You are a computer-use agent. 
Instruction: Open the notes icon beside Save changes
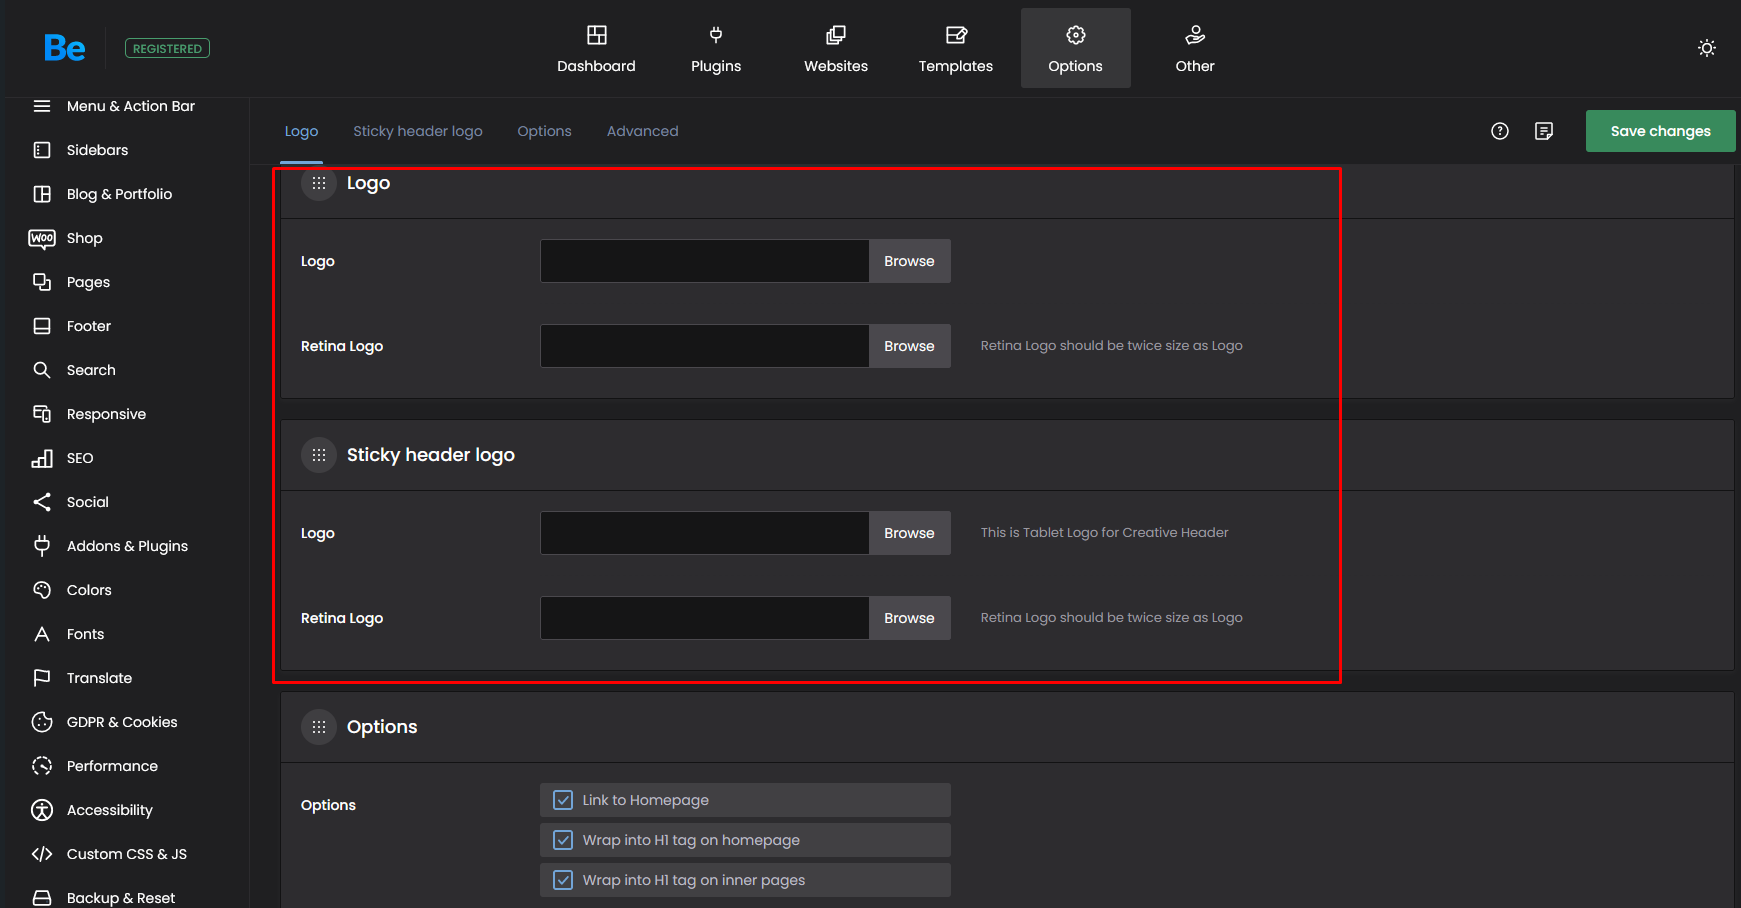click(x=1544, y=131)
